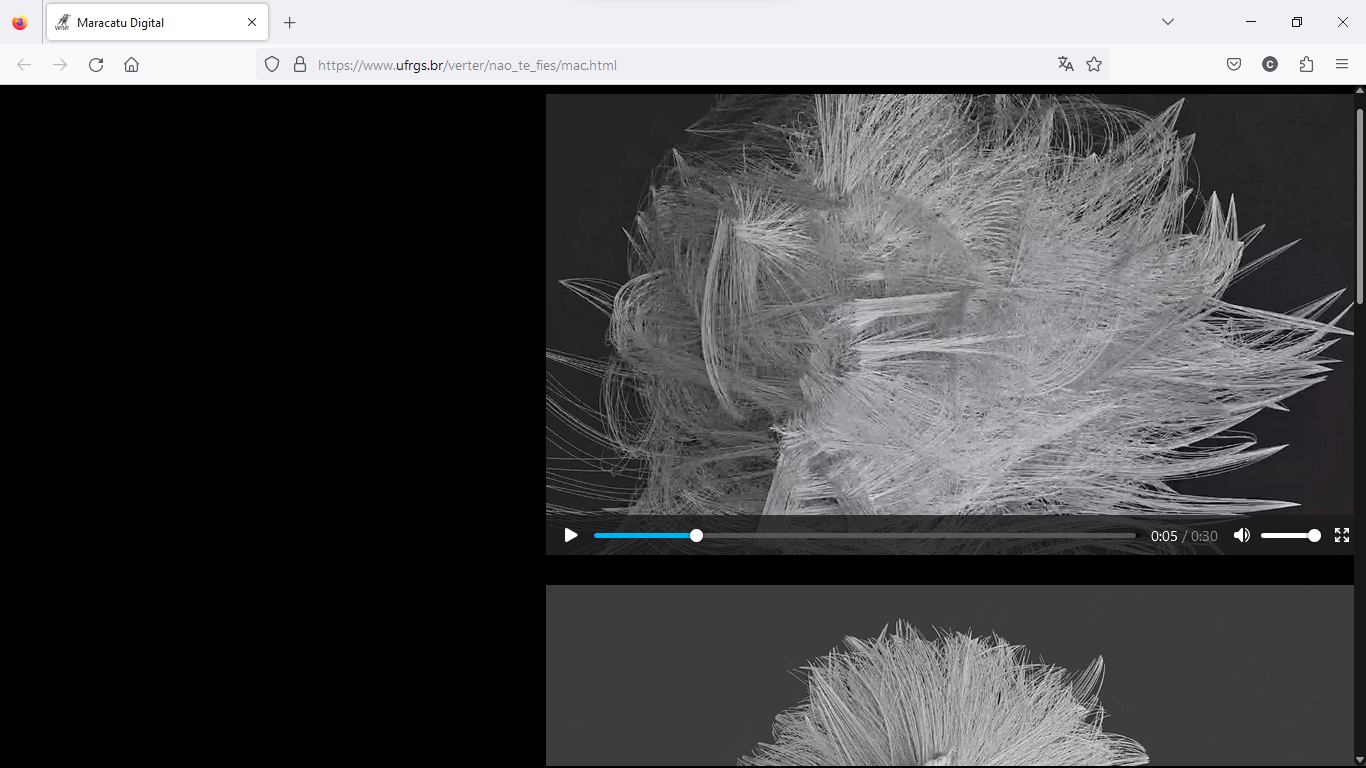Reload the current page

[x=96, y=65]
